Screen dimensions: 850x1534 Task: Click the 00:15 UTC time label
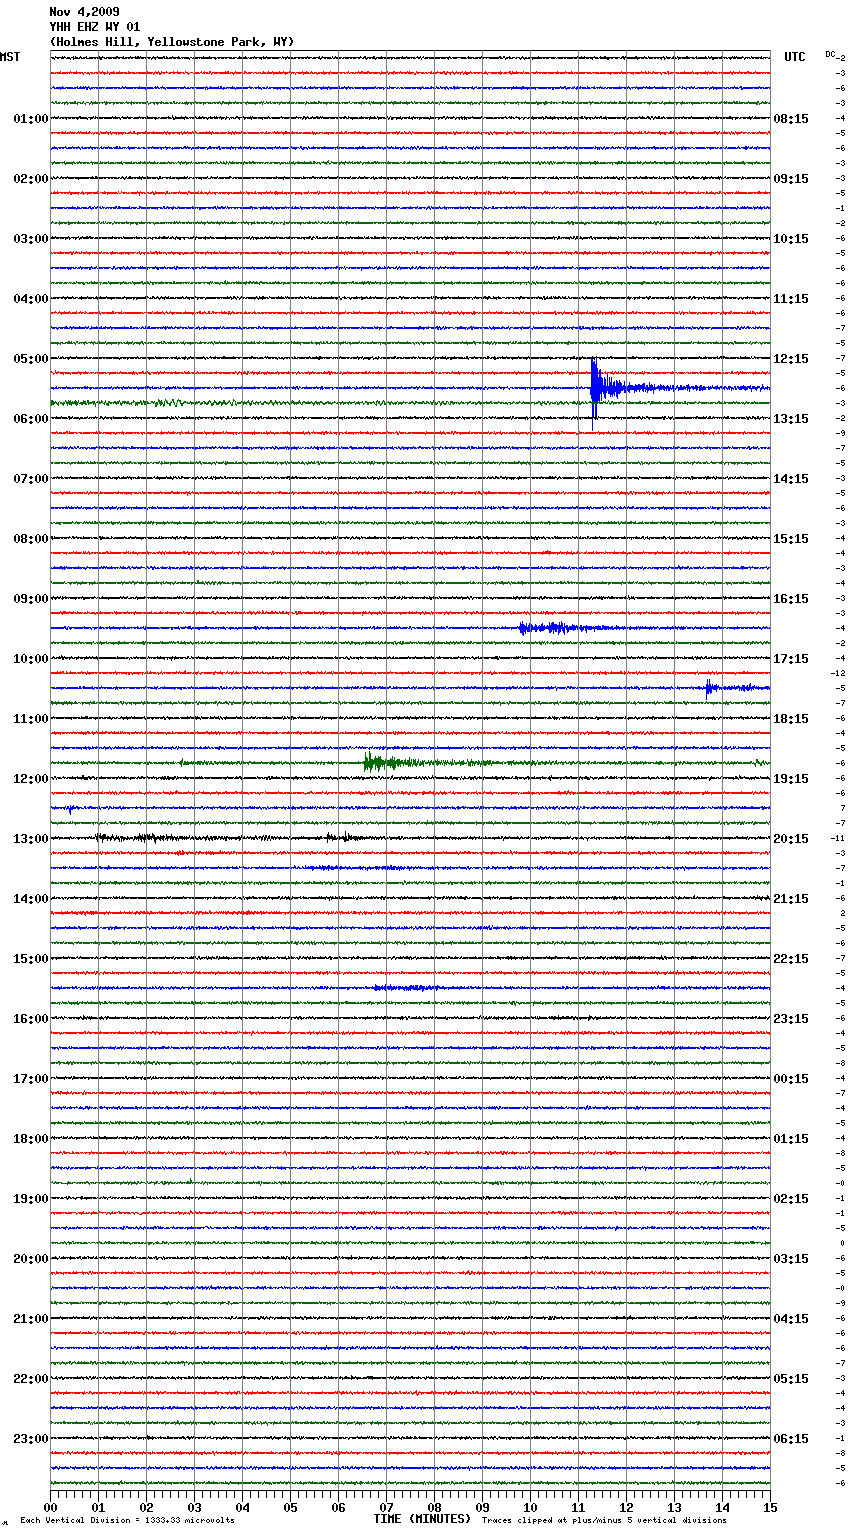click(791, 1079)
